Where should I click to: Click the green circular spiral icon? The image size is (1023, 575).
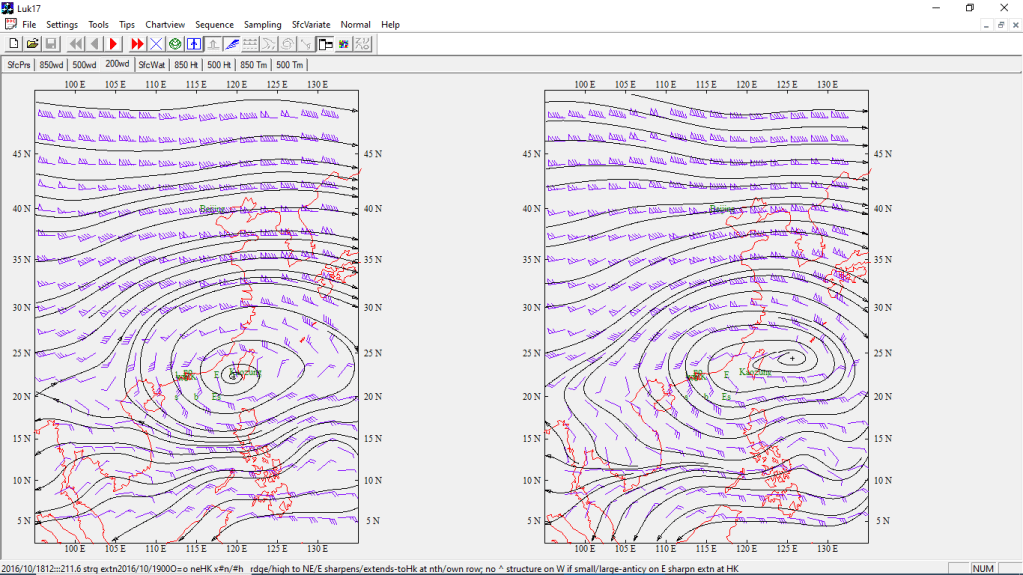coord(175,44)
